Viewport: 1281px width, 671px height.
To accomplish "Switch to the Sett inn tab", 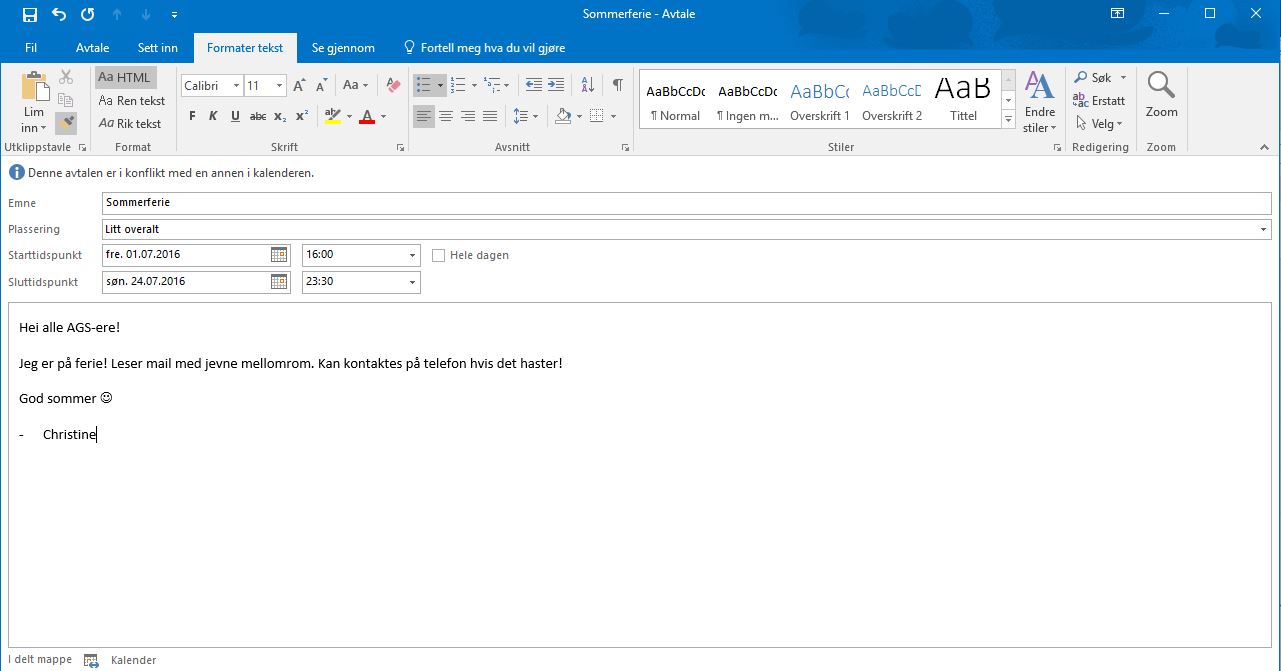I will point(158,47).
